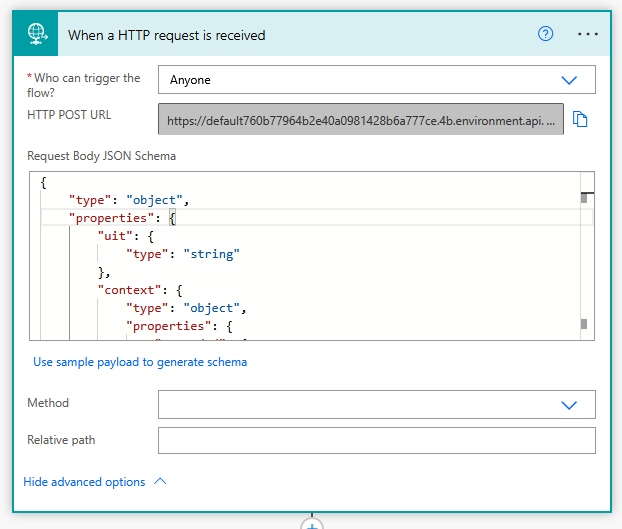
Task: Click the "properties": { line in schema
Action: (123, 218)
